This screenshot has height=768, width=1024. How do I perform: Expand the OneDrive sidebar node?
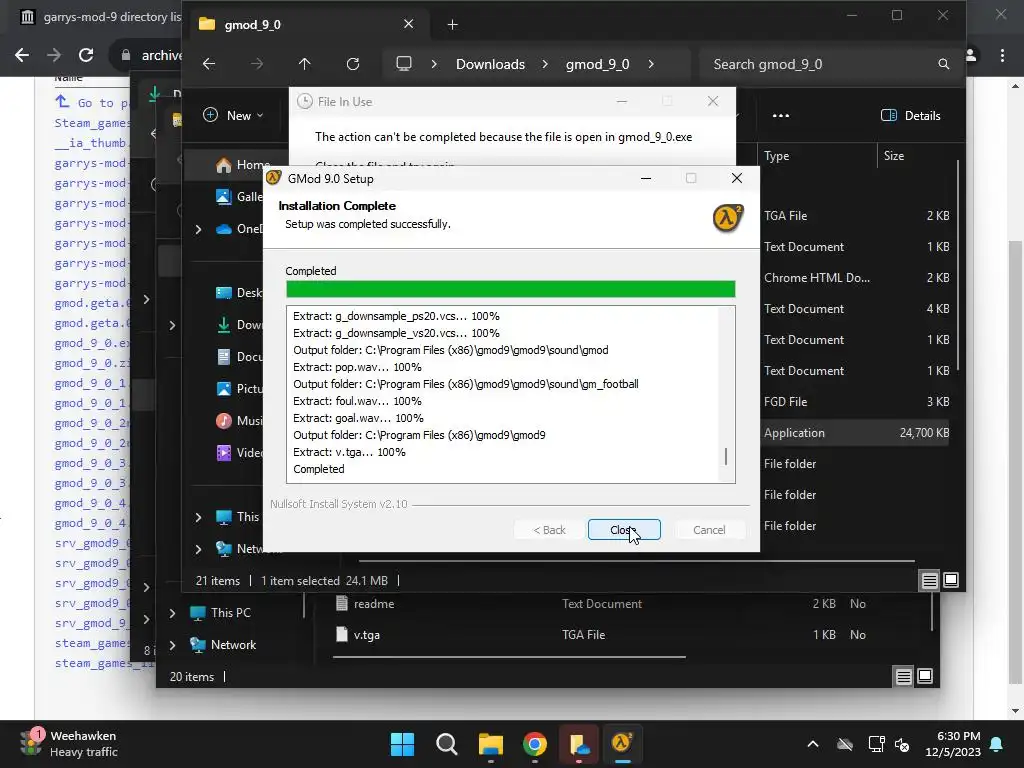(199, 229)
